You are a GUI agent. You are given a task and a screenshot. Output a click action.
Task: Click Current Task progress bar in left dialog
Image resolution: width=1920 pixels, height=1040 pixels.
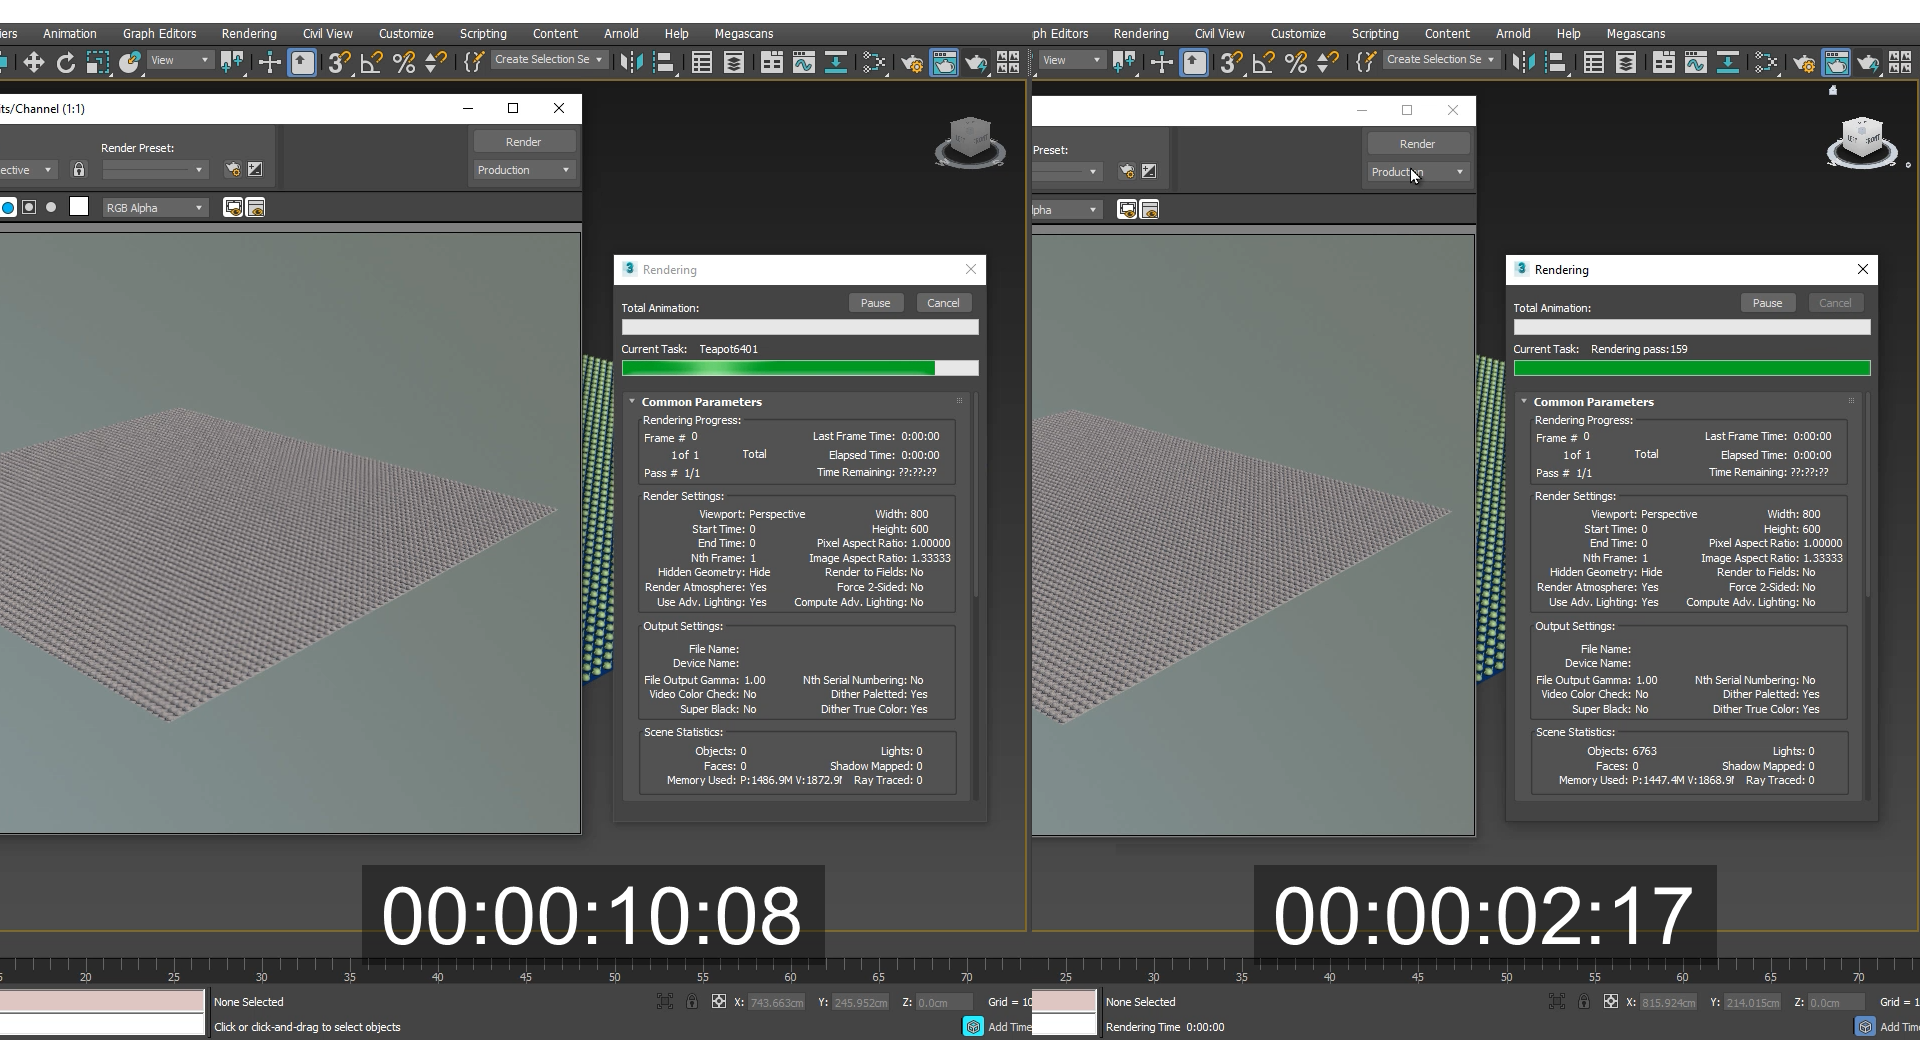click(800, 368)
